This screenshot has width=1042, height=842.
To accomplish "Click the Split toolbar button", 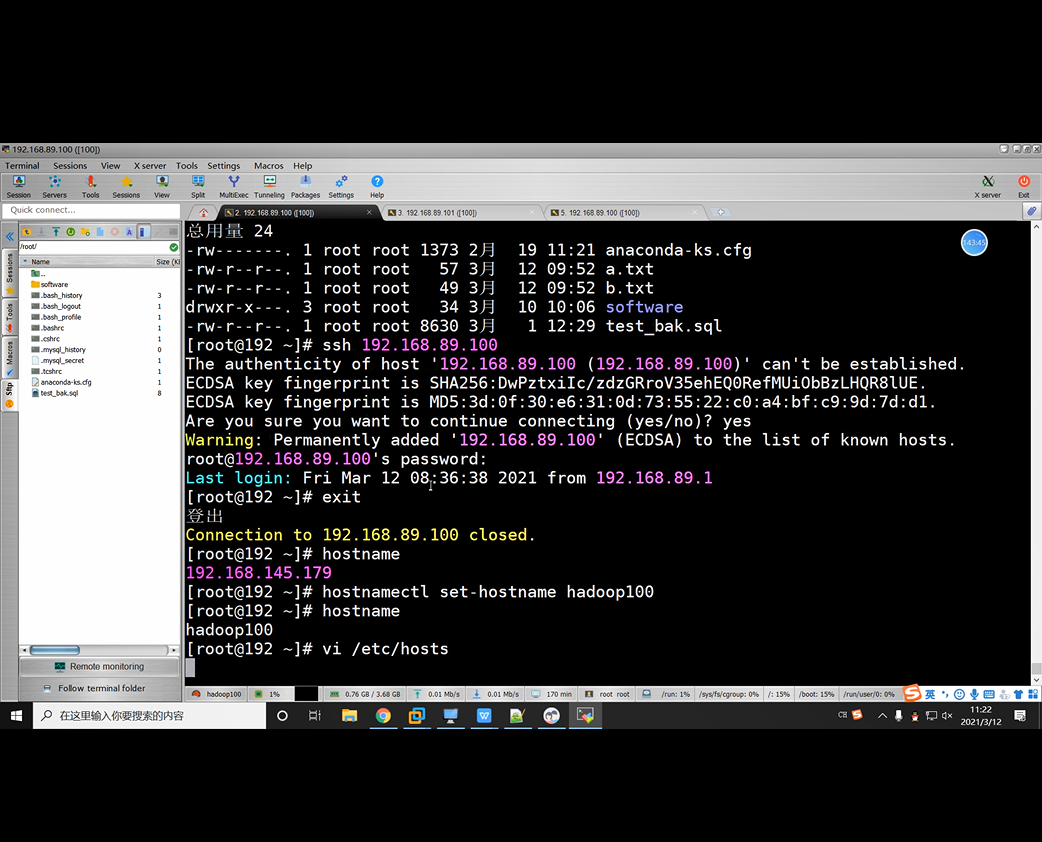I will click(x=198, y=186).
